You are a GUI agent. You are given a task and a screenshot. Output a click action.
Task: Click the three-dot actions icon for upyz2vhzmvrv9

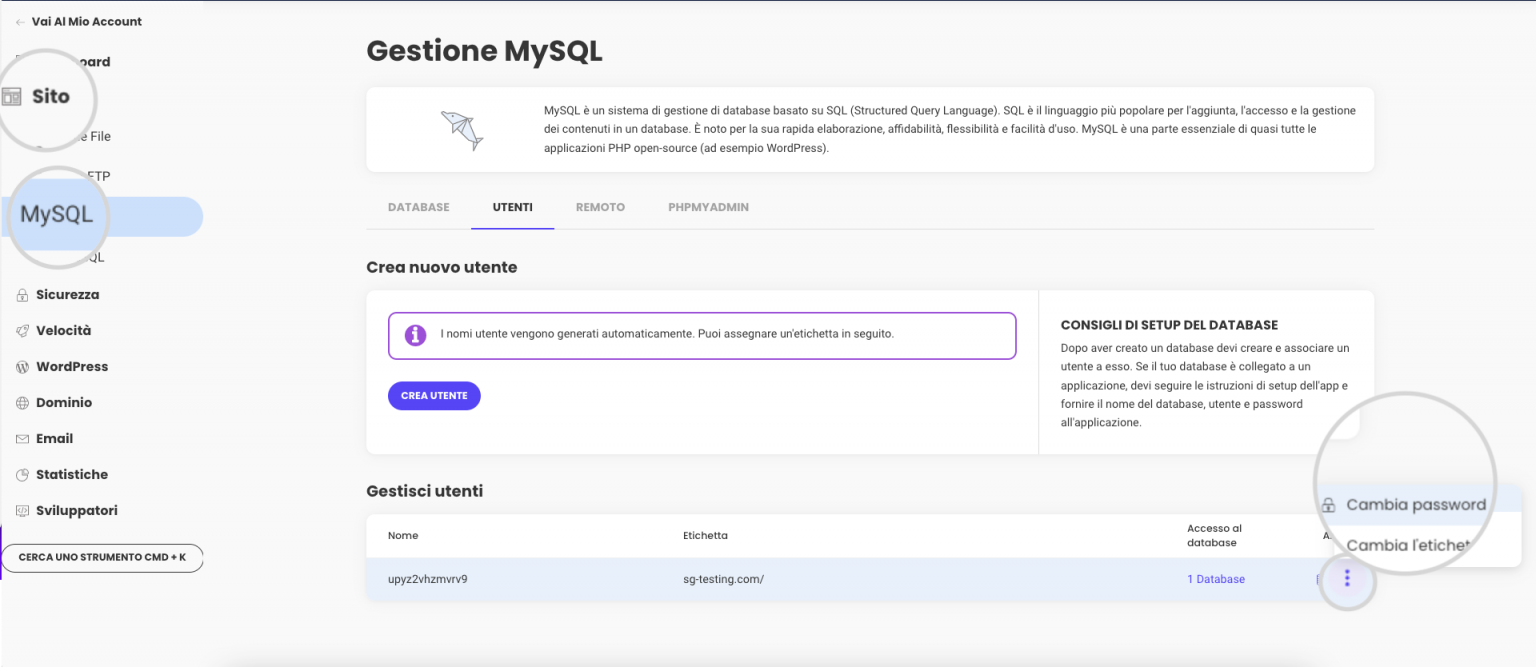[x=1347, y=578]
